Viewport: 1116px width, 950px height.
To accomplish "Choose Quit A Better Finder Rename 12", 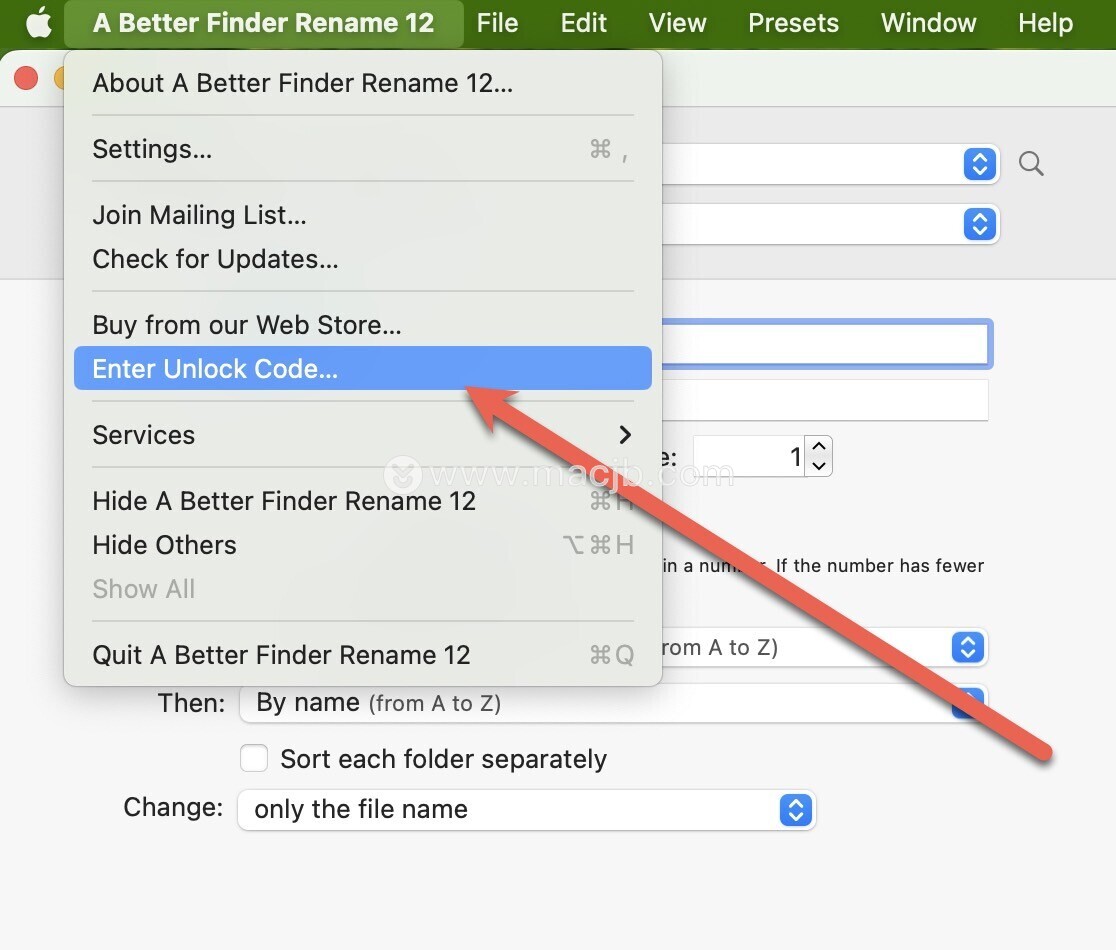I will [363, 655].
